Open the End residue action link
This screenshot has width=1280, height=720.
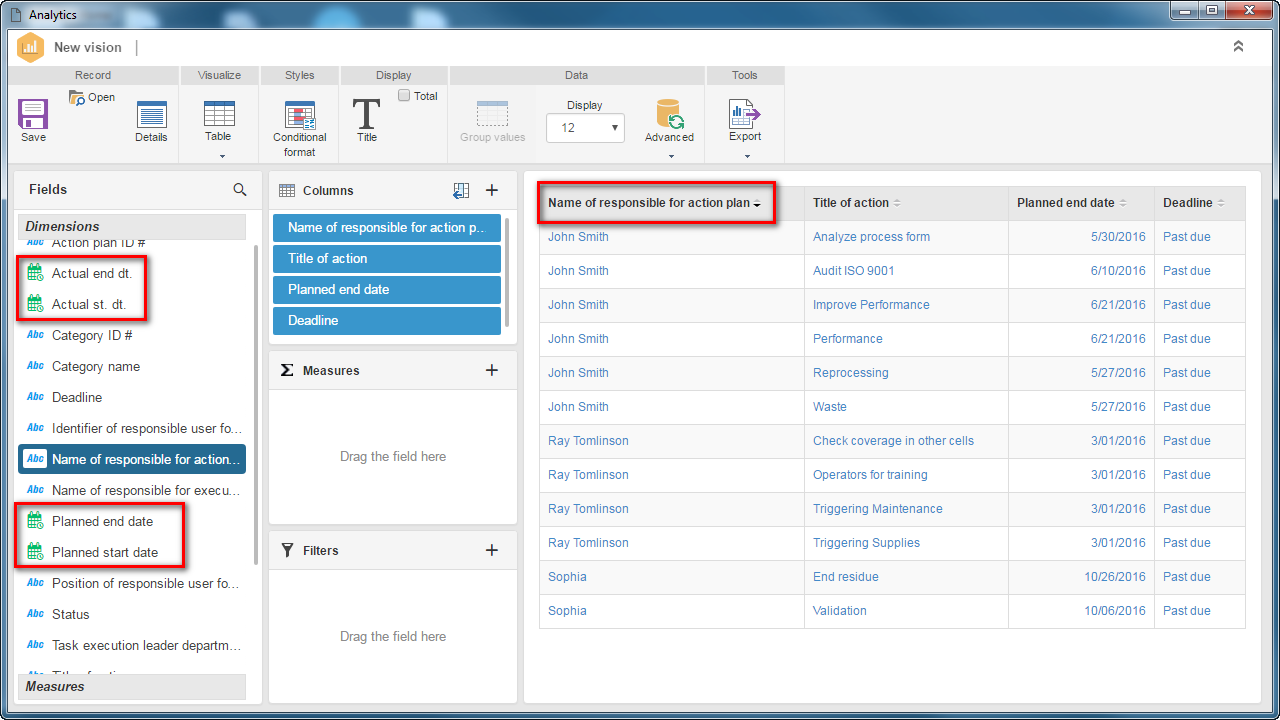pos(846,577)
